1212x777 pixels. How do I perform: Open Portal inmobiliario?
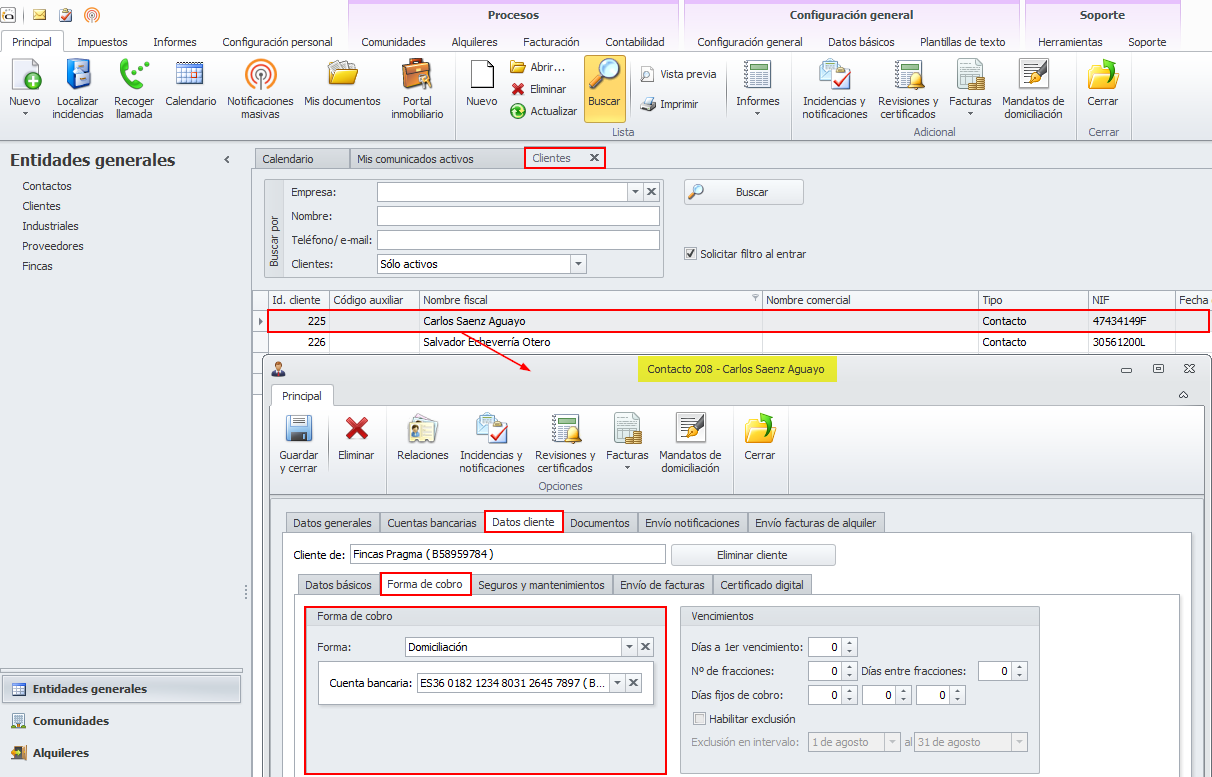[x=417, y=89]
